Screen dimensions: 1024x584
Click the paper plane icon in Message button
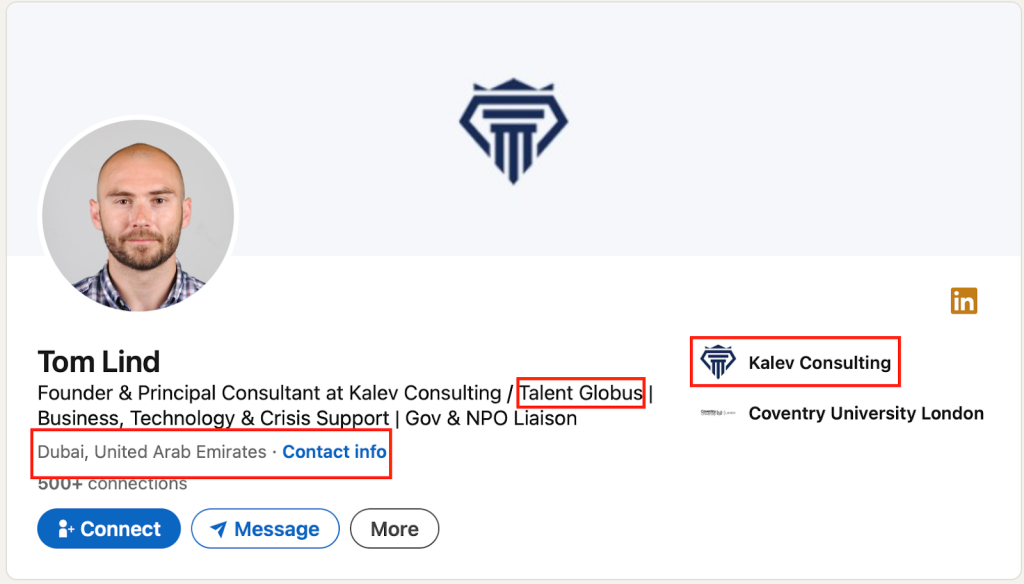point(218,529)
